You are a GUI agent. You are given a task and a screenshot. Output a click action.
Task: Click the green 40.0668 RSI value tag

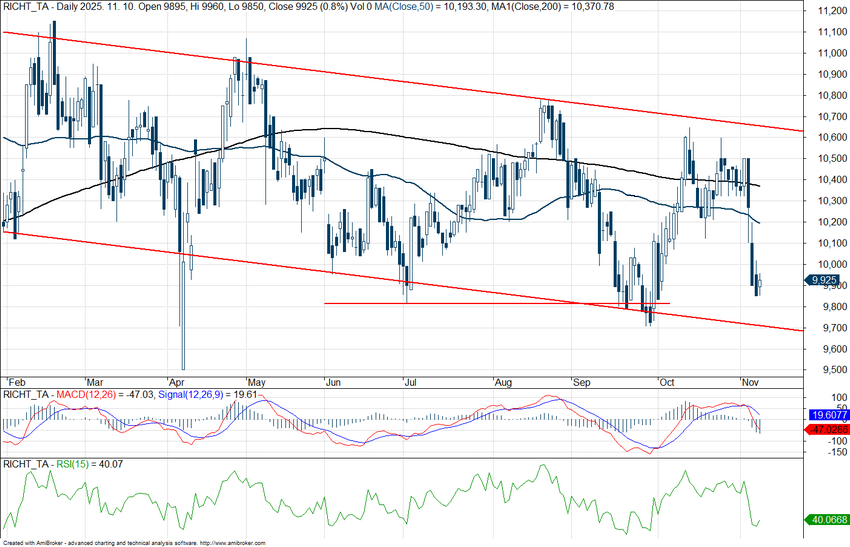pos(828,520)
